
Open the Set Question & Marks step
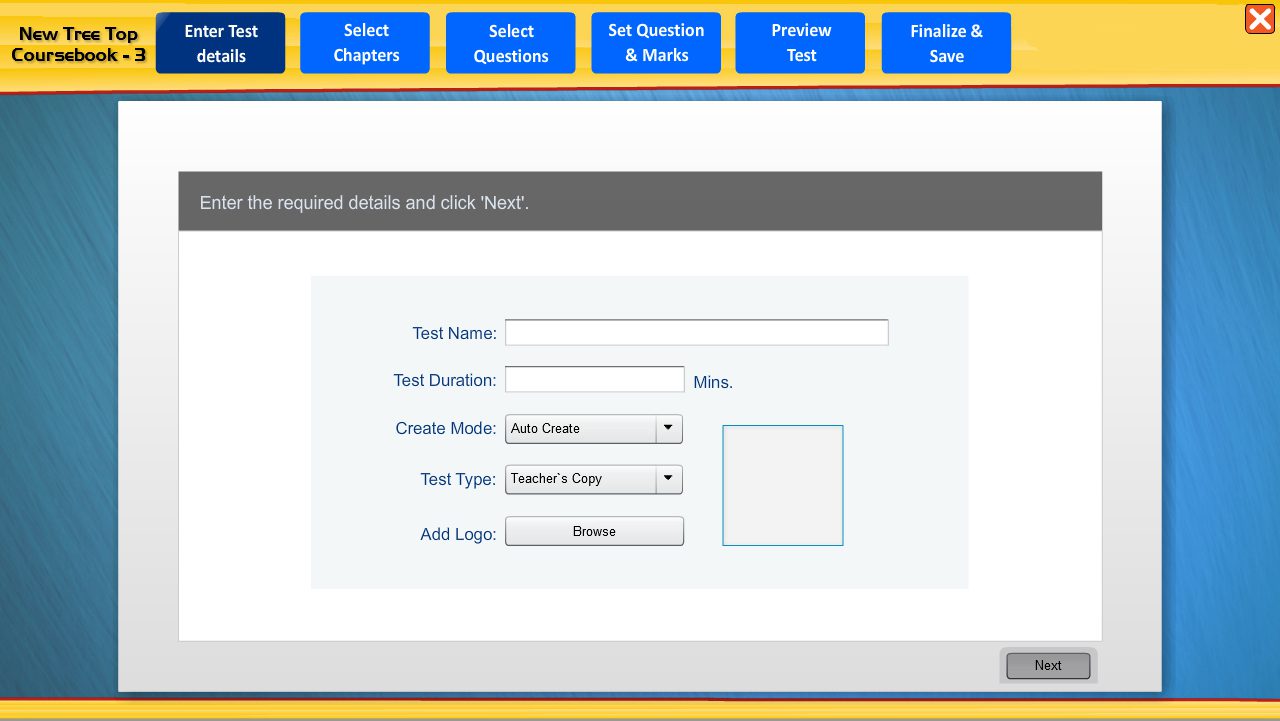pyautogui.click(x=656, y=43)
